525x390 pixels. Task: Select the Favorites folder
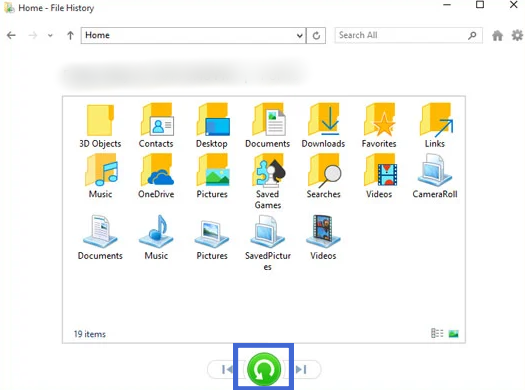[x=379, y=126]
